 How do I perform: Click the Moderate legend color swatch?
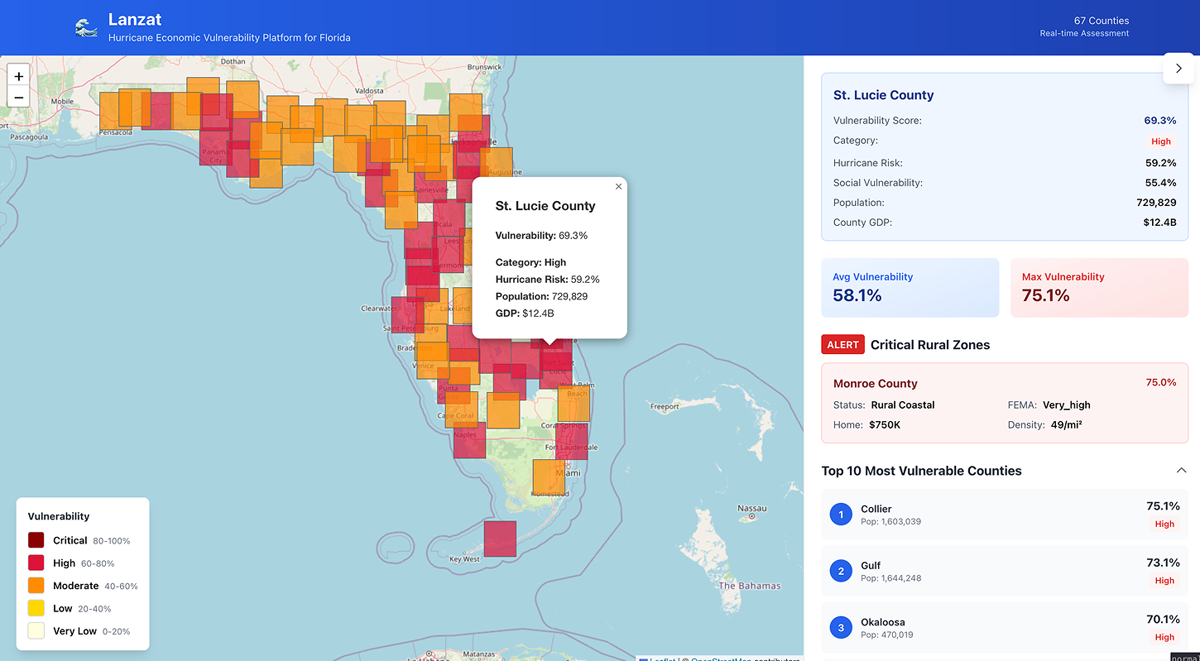pyautogui.click(x=36, y=586)
